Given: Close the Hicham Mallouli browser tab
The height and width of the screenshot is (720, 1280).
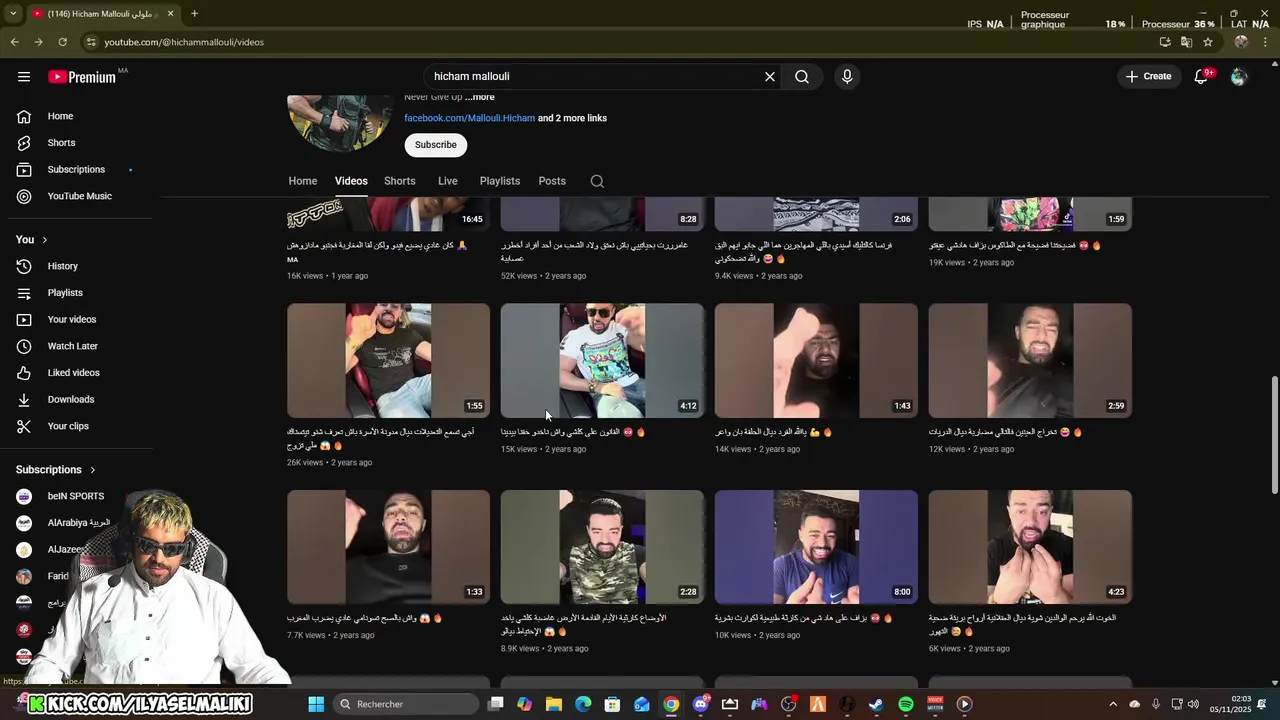Looking at the screenshot, I should pyautogui.click(x=170, y=14).
